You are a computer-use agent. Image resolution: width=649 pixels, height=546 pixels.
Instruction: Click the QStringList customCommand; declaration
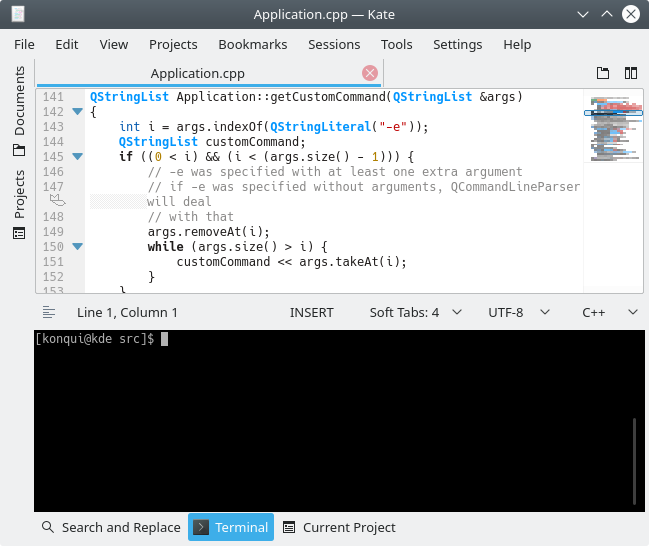[212, 142]
